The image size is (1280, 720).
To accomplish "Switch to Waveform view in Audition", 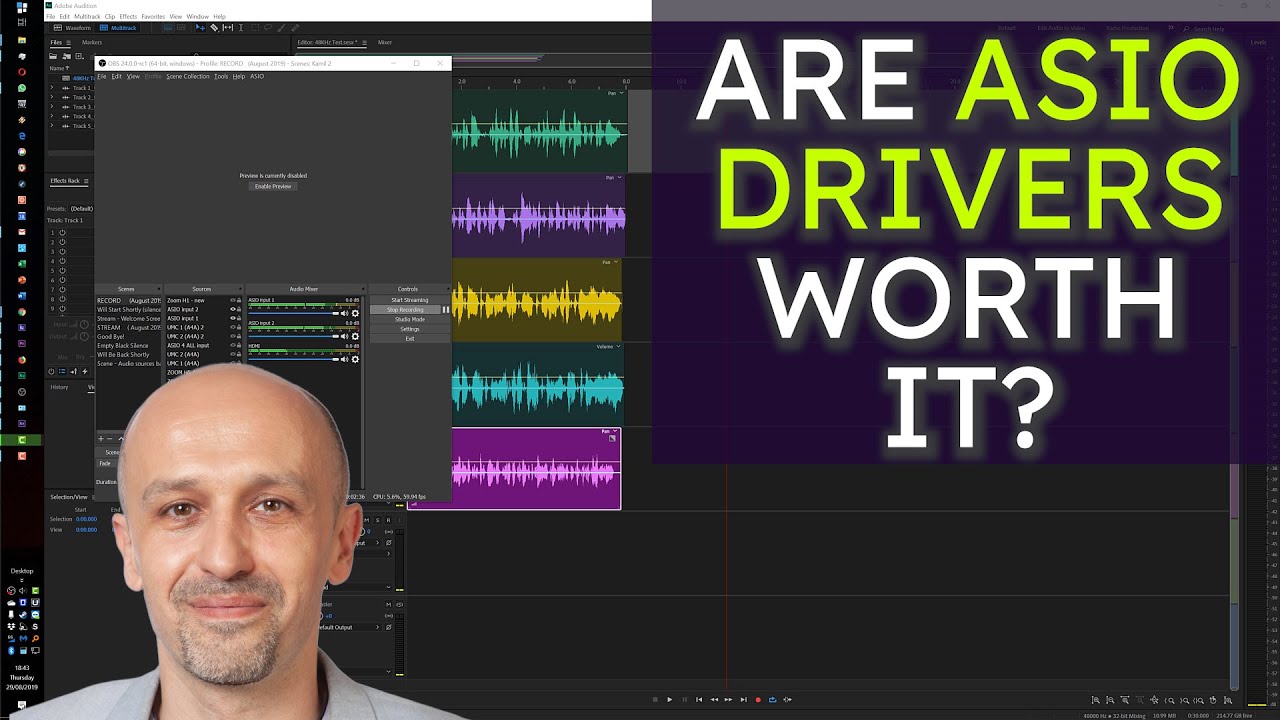I will [72, 28].
